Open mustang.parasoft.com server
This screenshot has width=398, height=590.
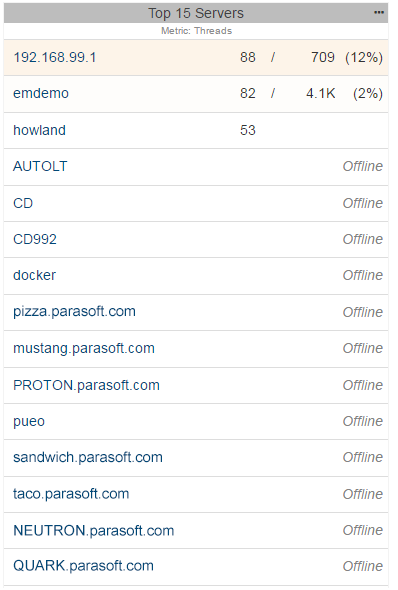(84, 348)
